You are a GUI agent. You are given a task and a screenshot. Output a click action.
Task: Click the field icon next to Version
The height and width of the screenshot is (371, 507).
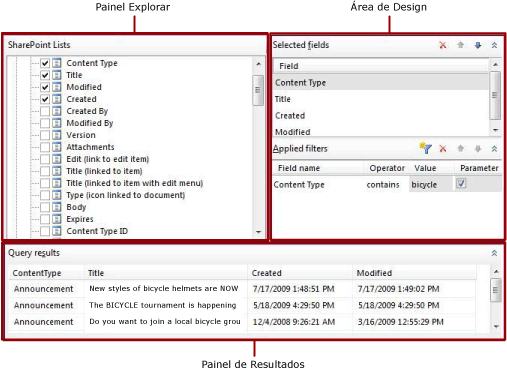point(57,135)
